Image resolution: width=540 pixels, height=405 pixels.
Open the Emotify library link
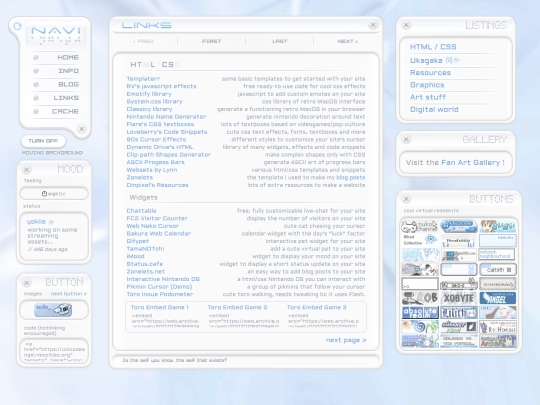coord(149,94)
